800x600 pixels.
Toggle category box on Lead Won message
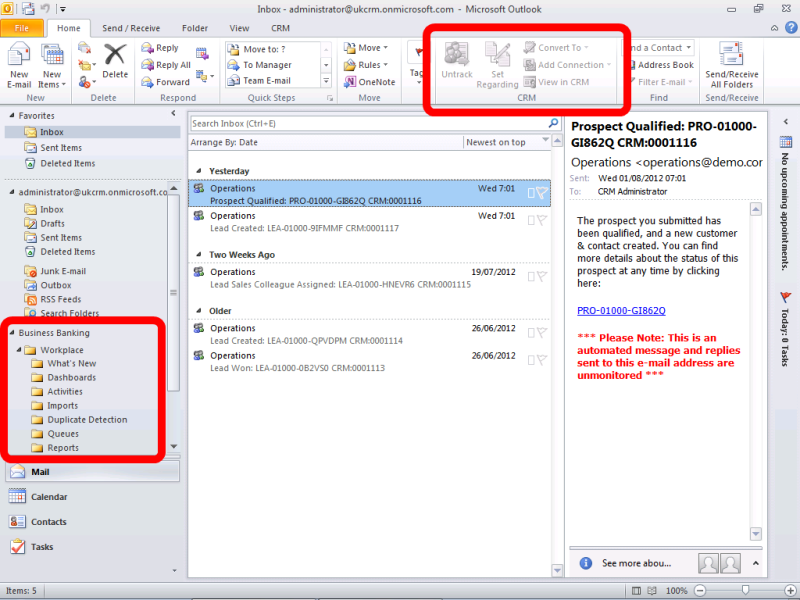(x=531, y=360)
